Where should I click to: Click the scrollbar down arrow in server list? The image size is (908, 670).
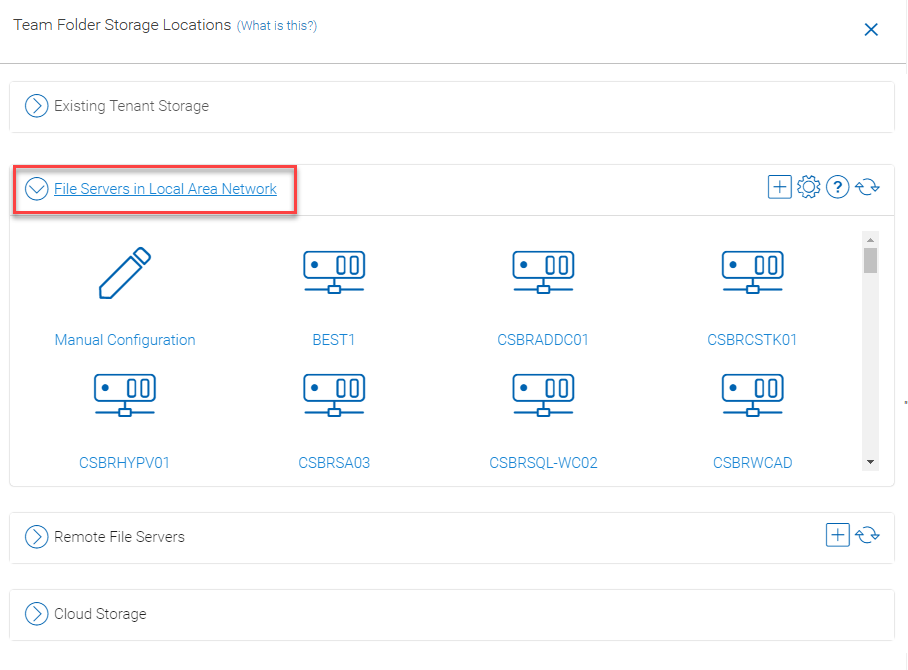[x=870, y=462]
